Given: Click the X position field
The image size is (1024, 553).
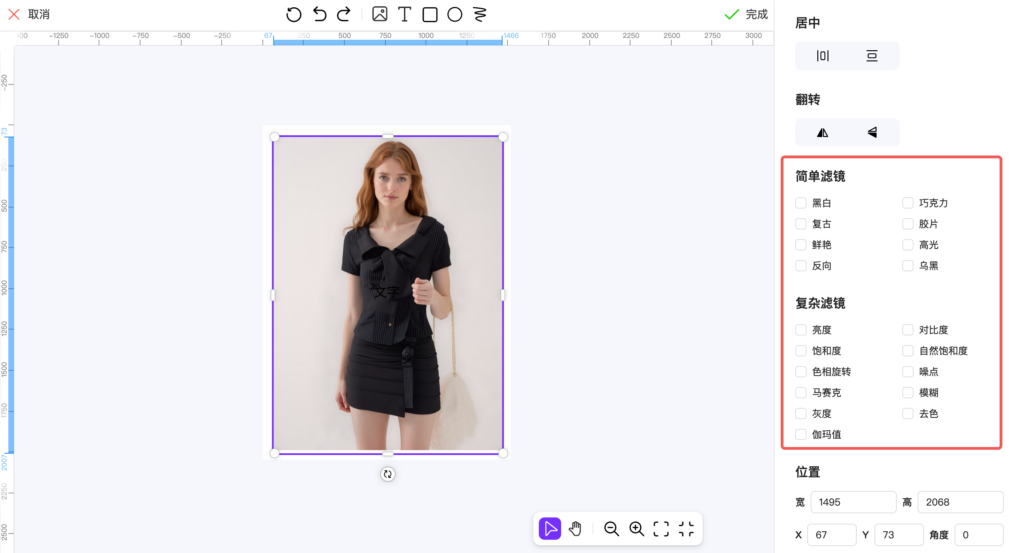Looking at the screenshot, I should tap(832, 535).
